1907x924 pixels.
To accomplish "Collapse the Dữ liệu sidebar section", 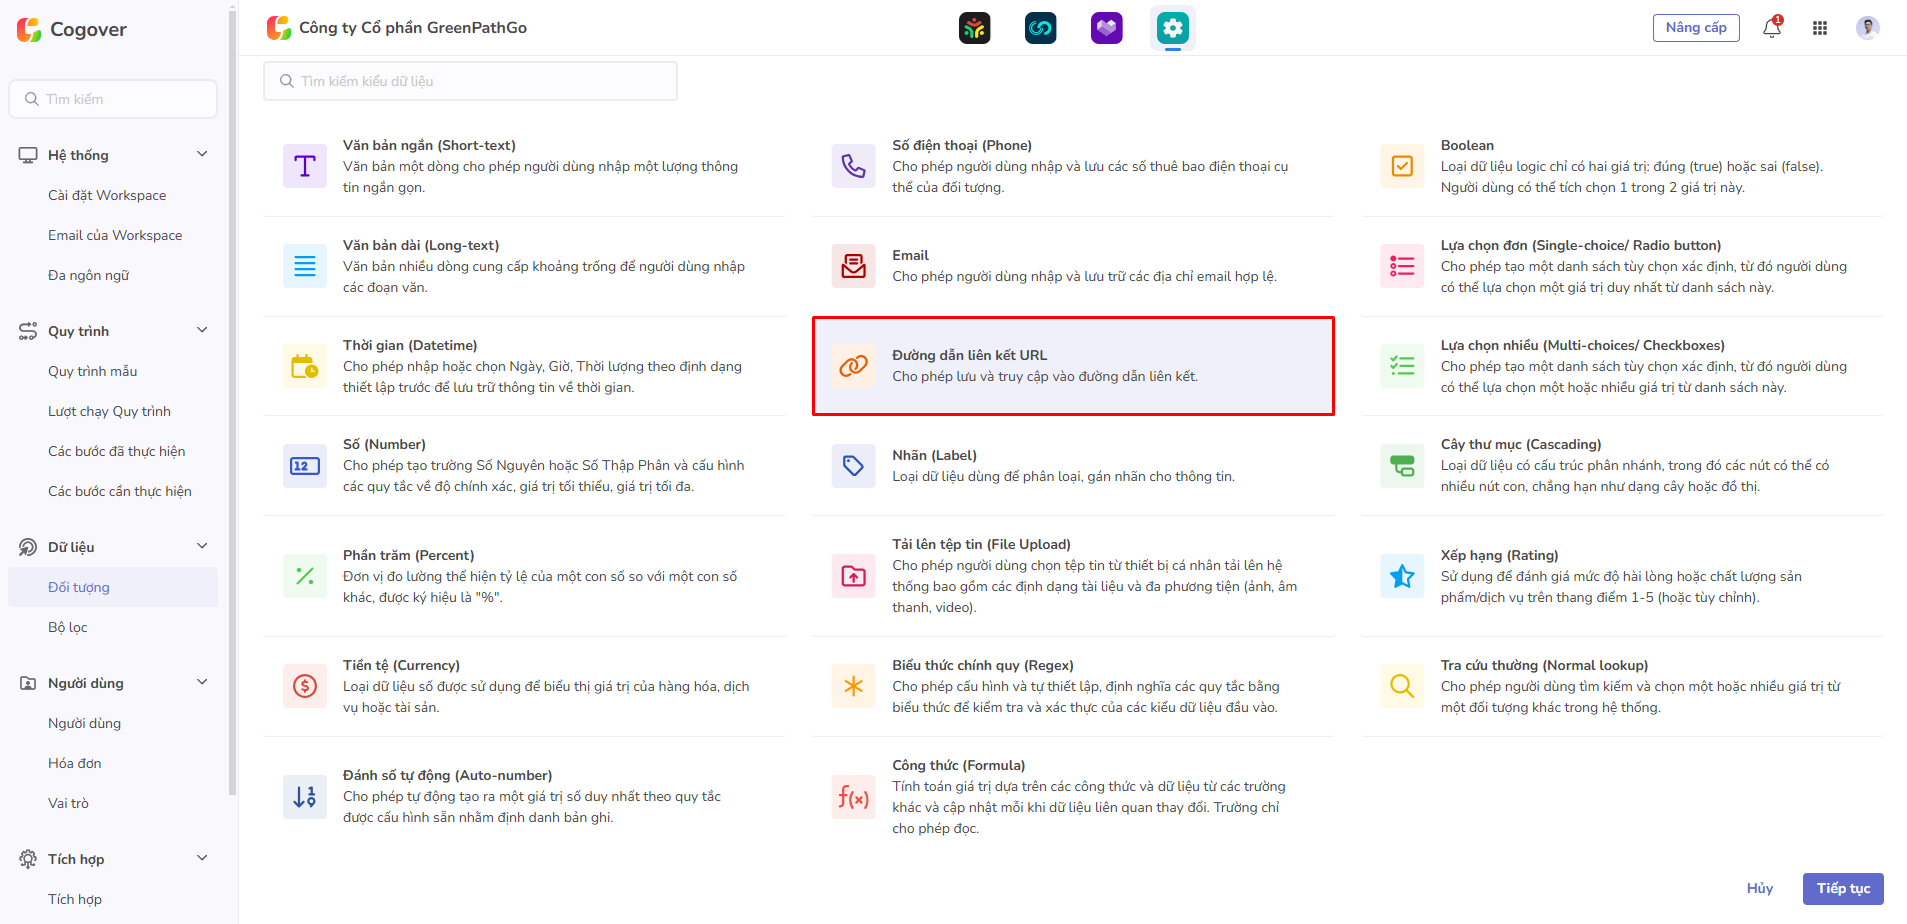I will (202, 546).
